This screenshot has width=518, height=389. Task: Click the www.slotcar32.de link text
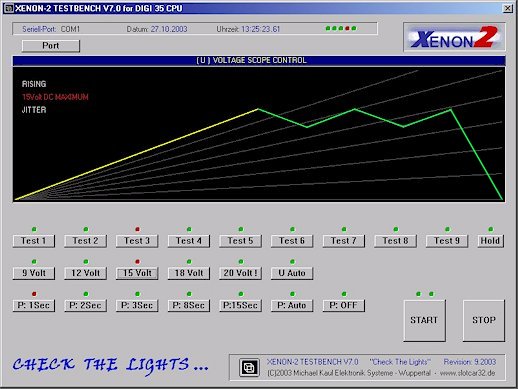467,373
